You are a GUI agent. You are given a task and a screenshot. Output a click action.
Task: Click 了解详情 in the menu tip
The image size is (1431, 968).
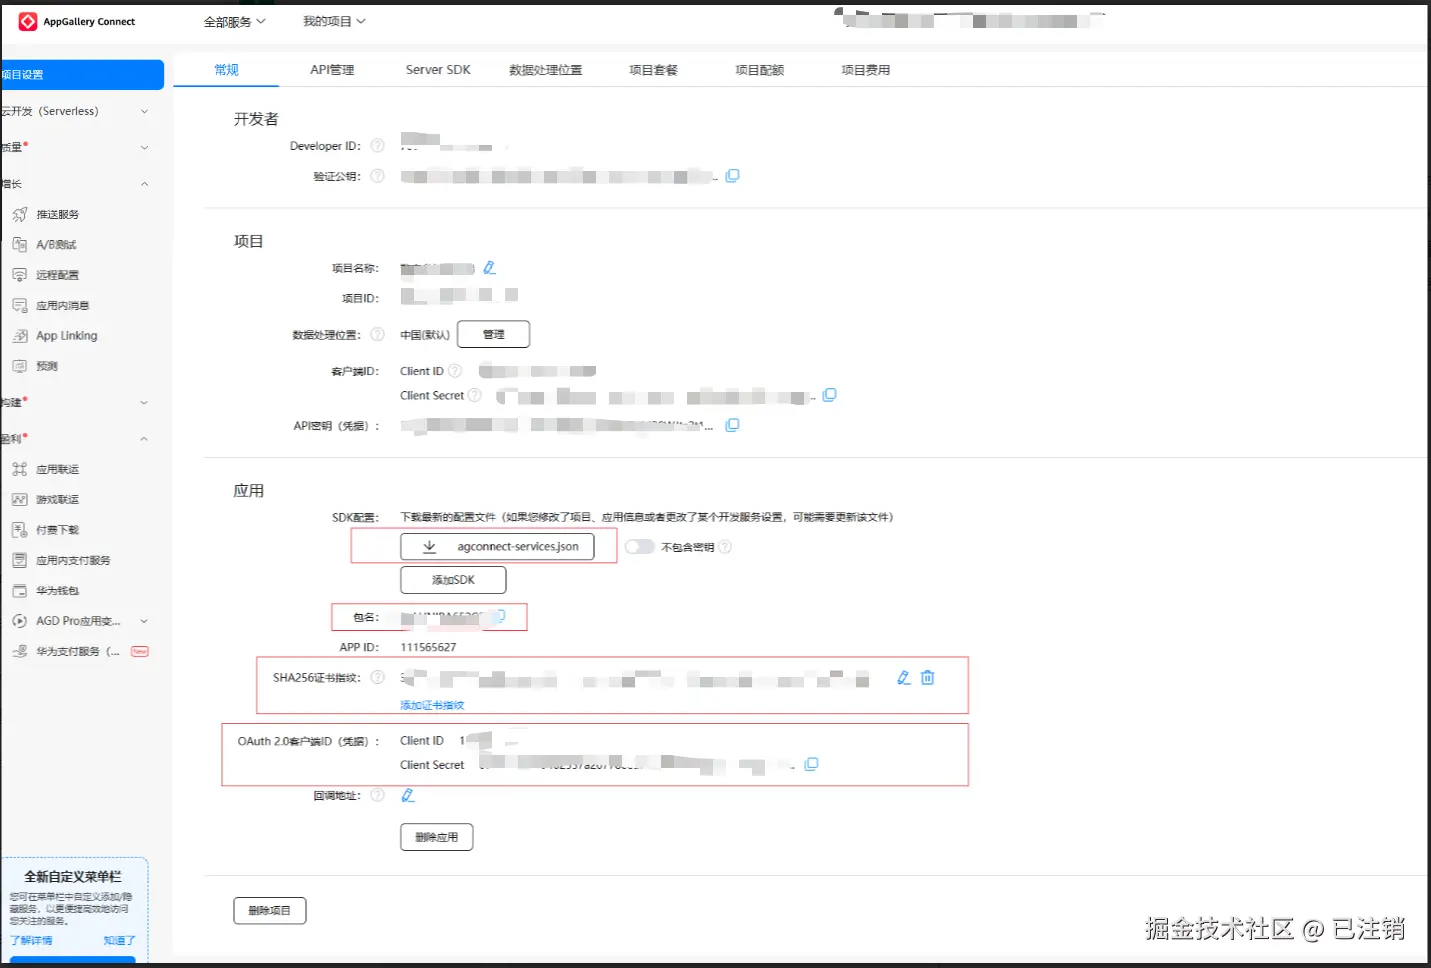tap(31, 941)
